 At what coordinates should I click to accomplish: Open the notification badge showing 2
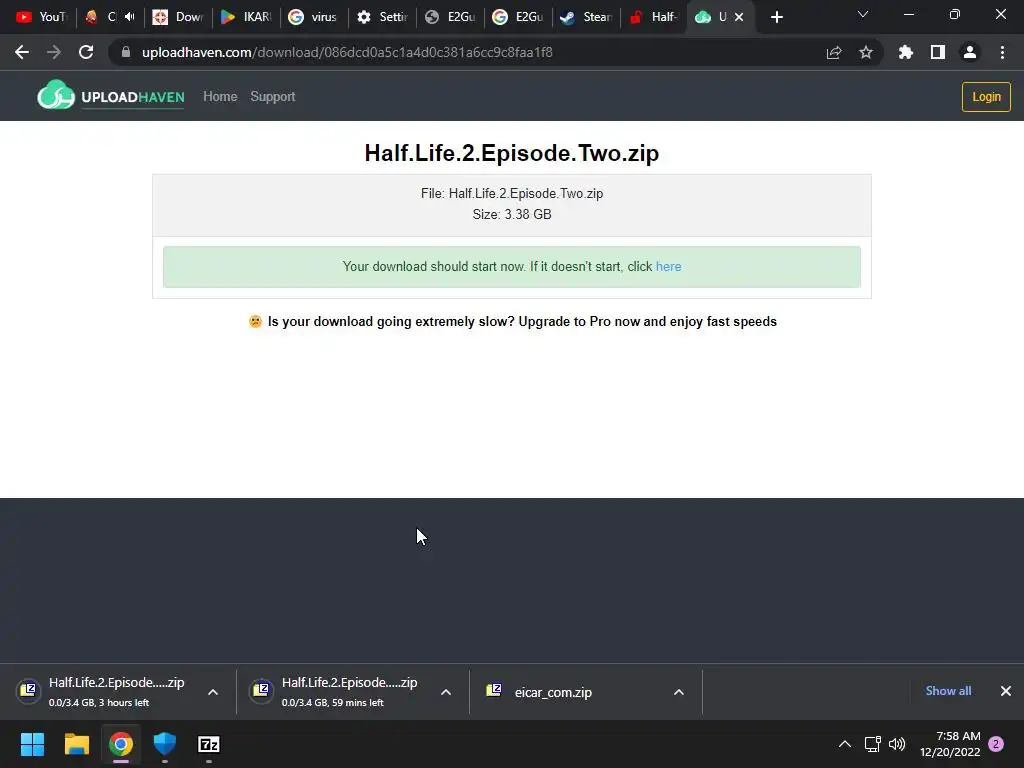pyautogui.click(x=996, y=744)
